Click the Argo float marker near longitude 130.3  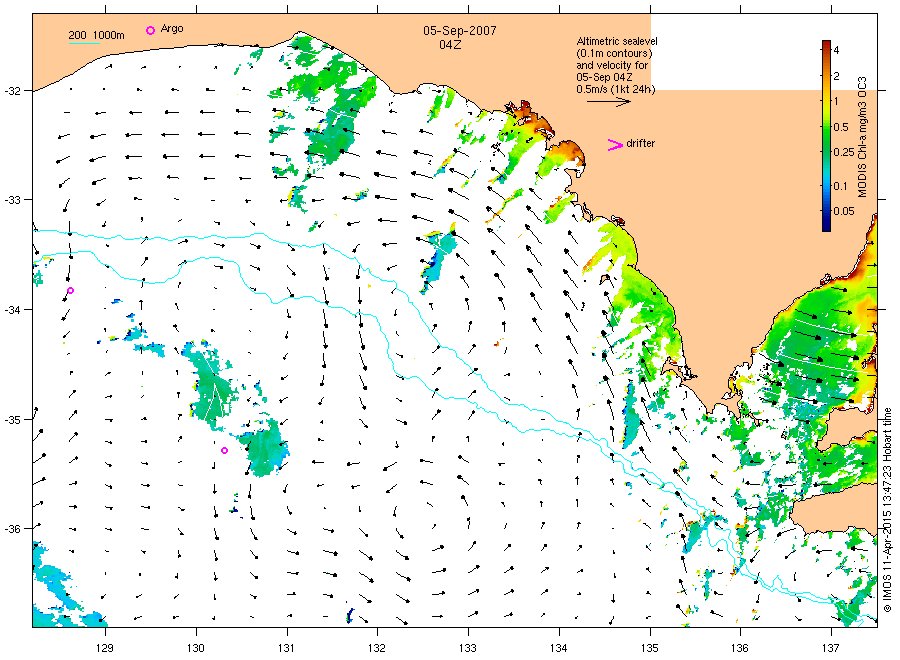(x=224, y=451)
